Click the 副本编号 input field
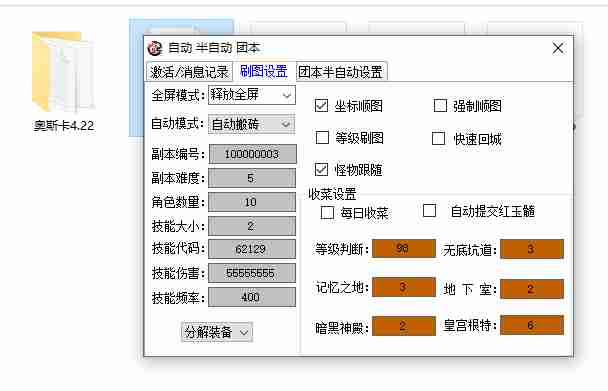 252,154
